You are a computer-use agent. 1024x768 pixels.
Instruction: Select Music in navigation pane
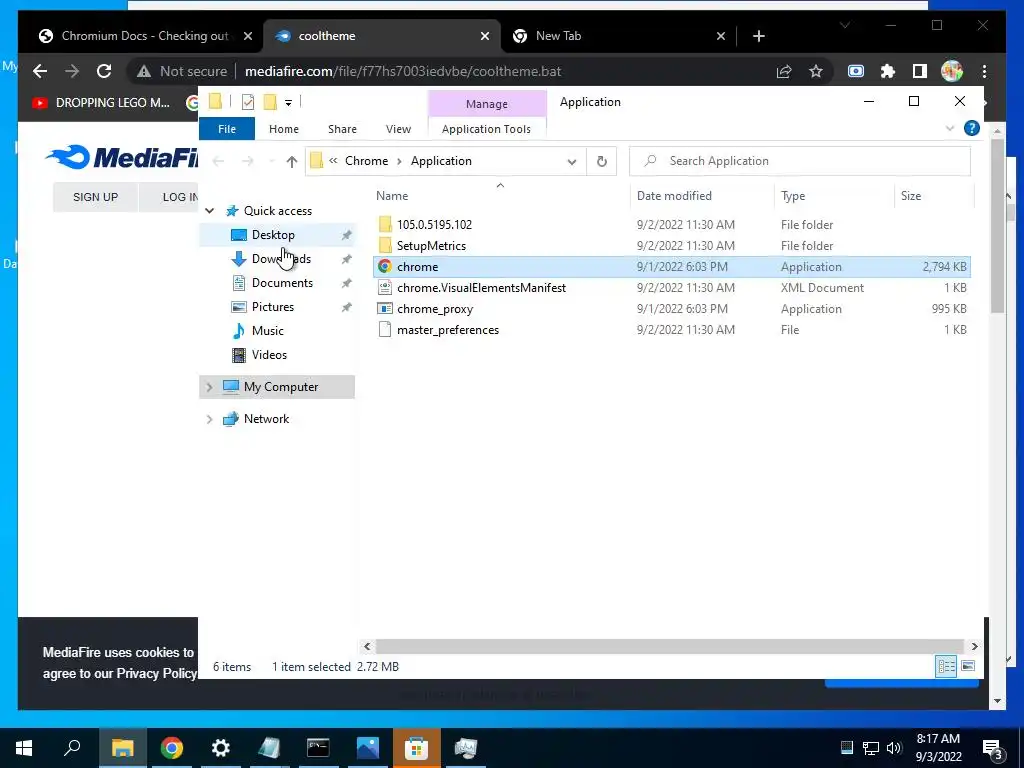(277, 331)
